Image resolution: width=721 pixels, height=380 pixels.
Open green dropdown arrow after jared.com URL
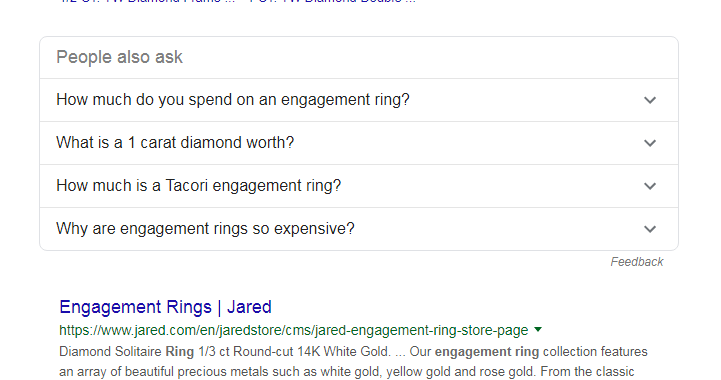[x=538, y=330]
